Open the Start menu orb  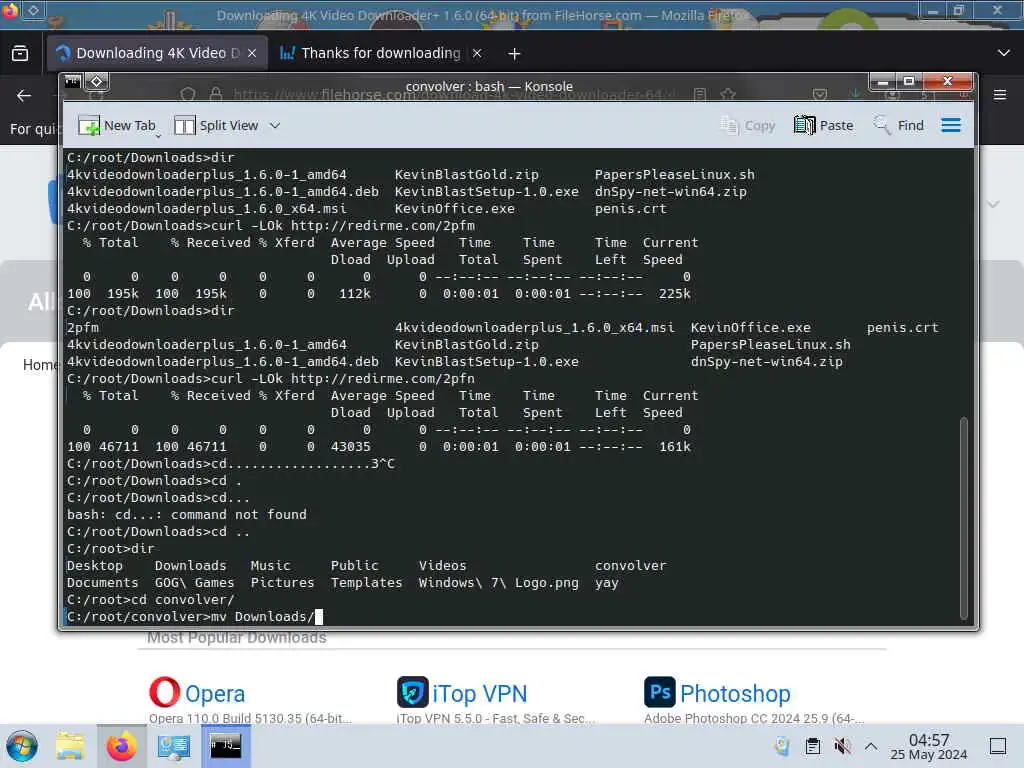(x=22, y=746)
